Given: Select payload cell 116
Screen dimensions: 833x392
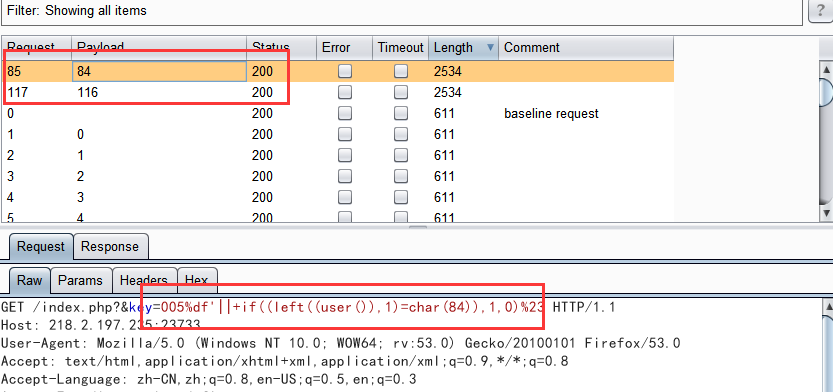Looking at the screenshot, I should pos(159,92).
